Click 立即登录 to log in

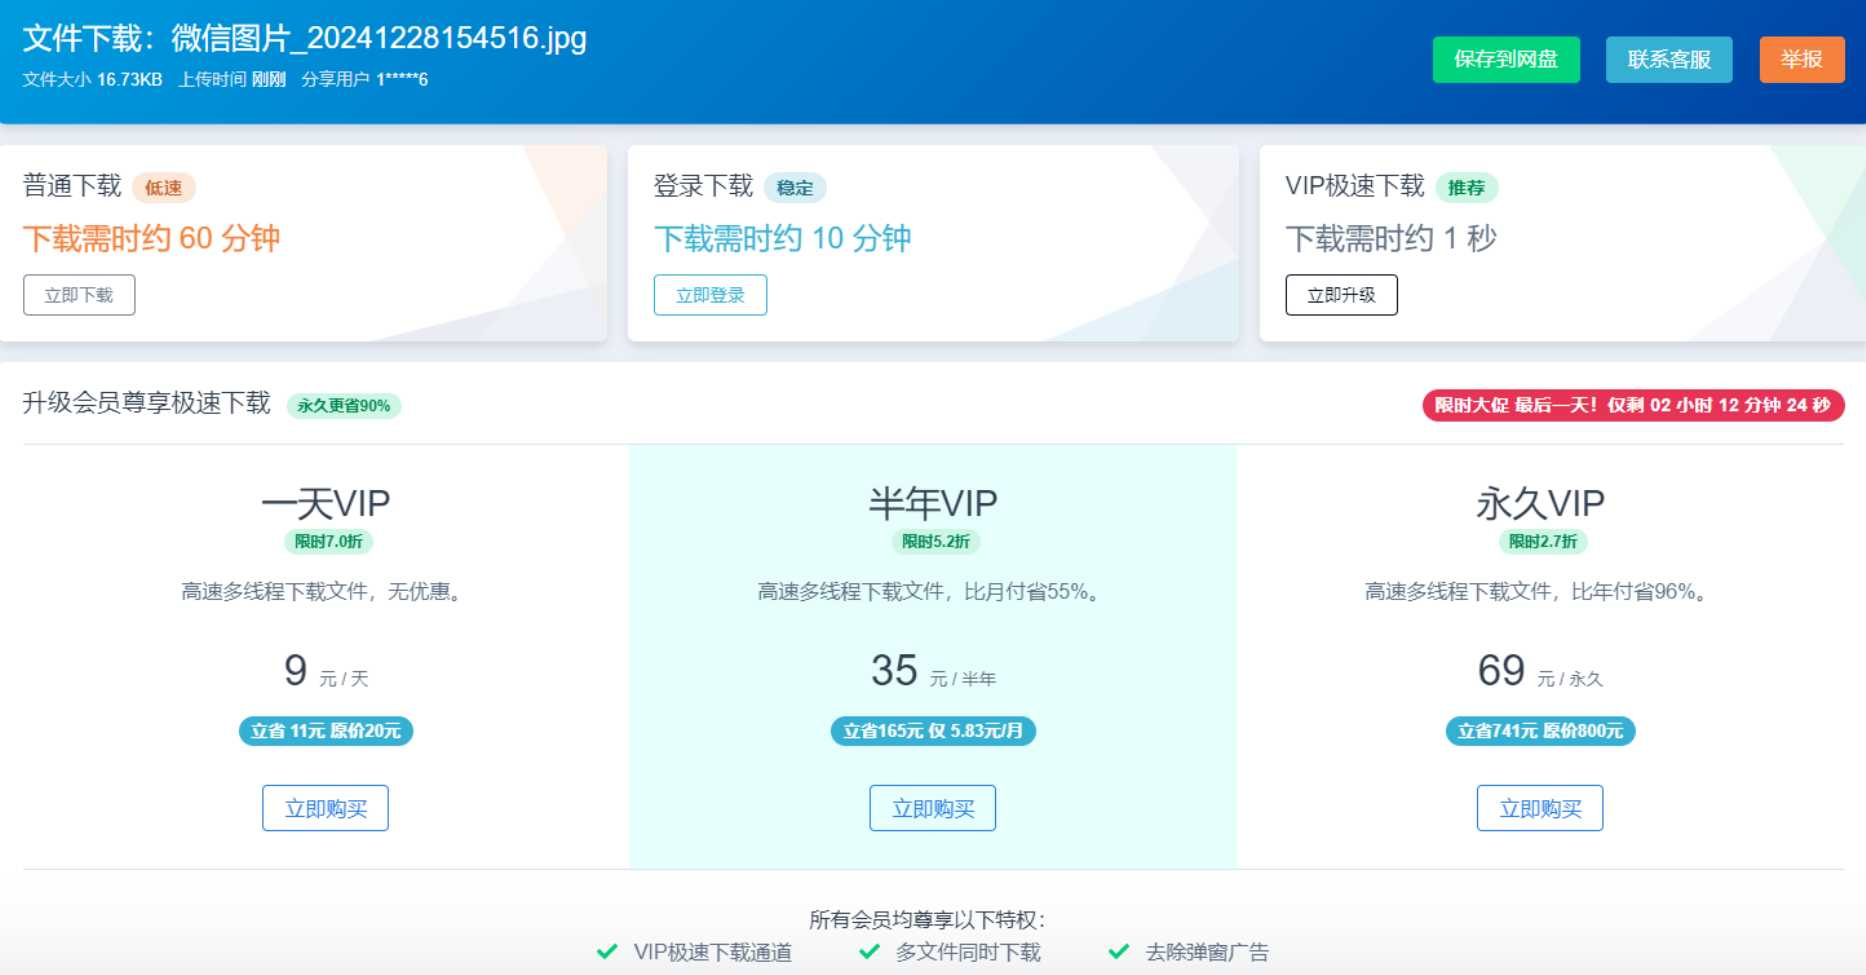[x=710, y=295]
